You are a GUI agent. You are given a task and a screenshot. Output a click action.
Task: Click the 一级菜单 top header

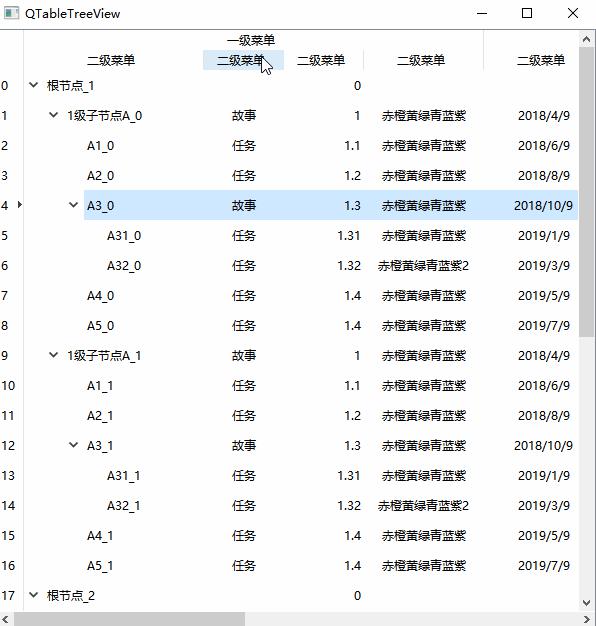coord(251,40)
